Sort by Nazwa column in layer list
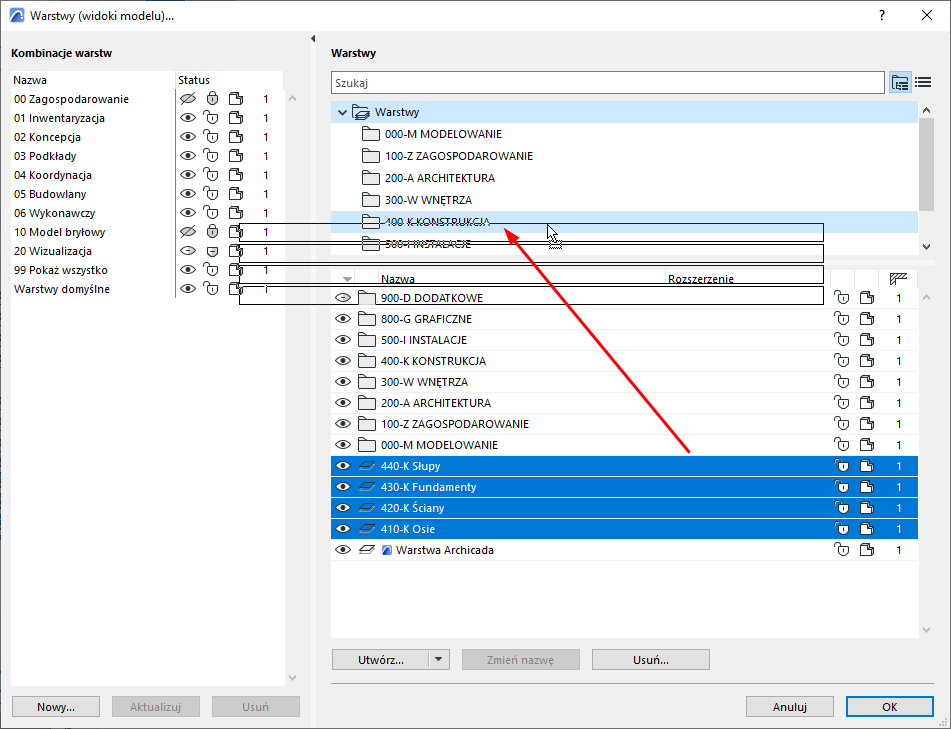Image resolution: width=951 pixels, height=729 pixels. (398, 279)
